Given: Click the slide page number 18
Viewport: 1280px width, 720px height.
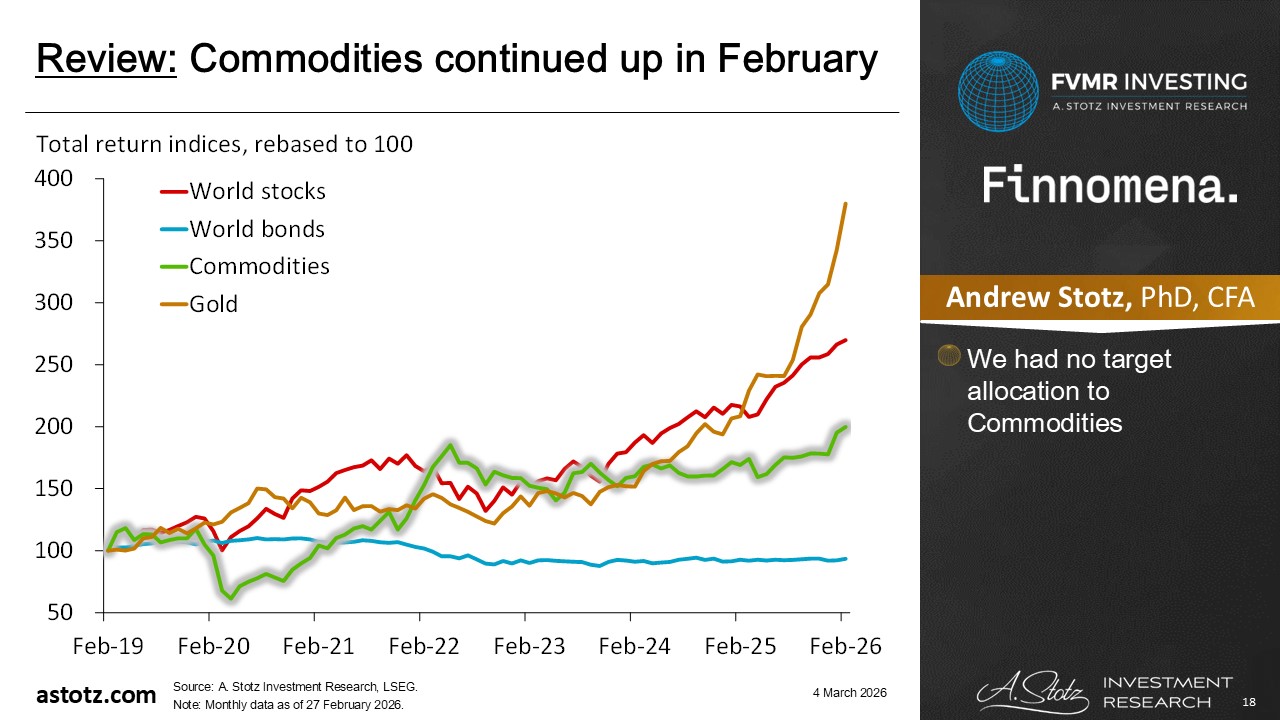Looking at the screenshot, I should (1247, 703).
